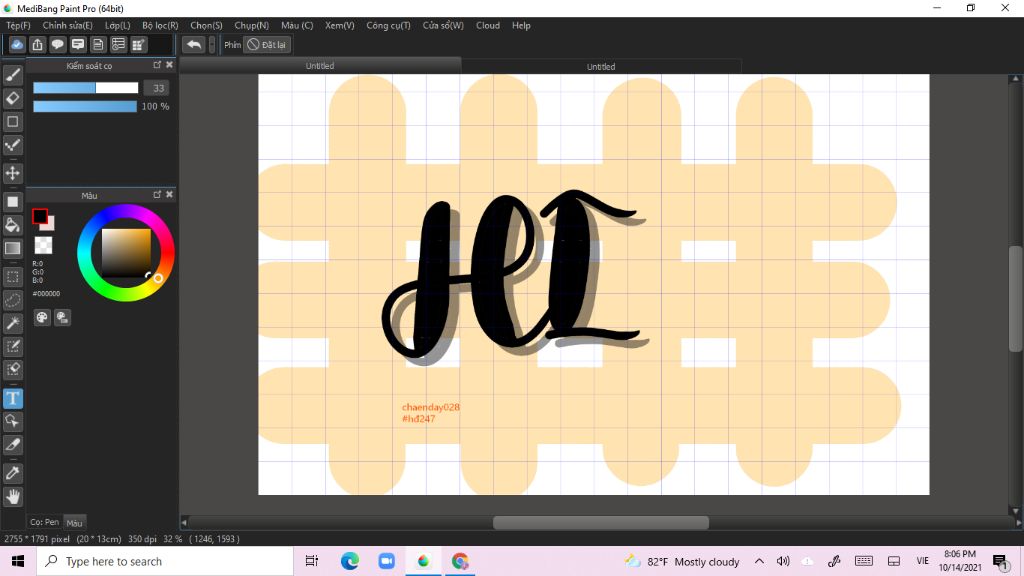Switch to the Cọ: Pen panel tab
1024x576 pixels.
(44, 522)
